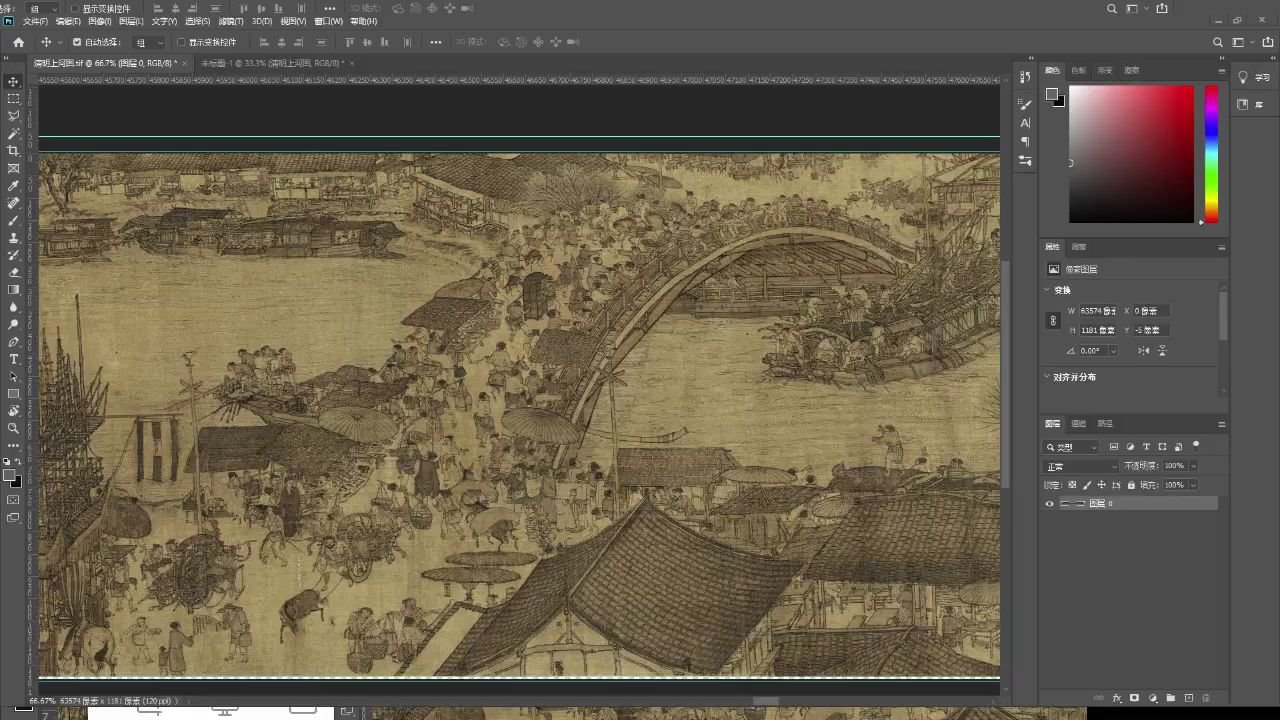Toggle lock position icon
Image resolution: width=1280 pixels, height=720 pixels.
[1101, 485]
